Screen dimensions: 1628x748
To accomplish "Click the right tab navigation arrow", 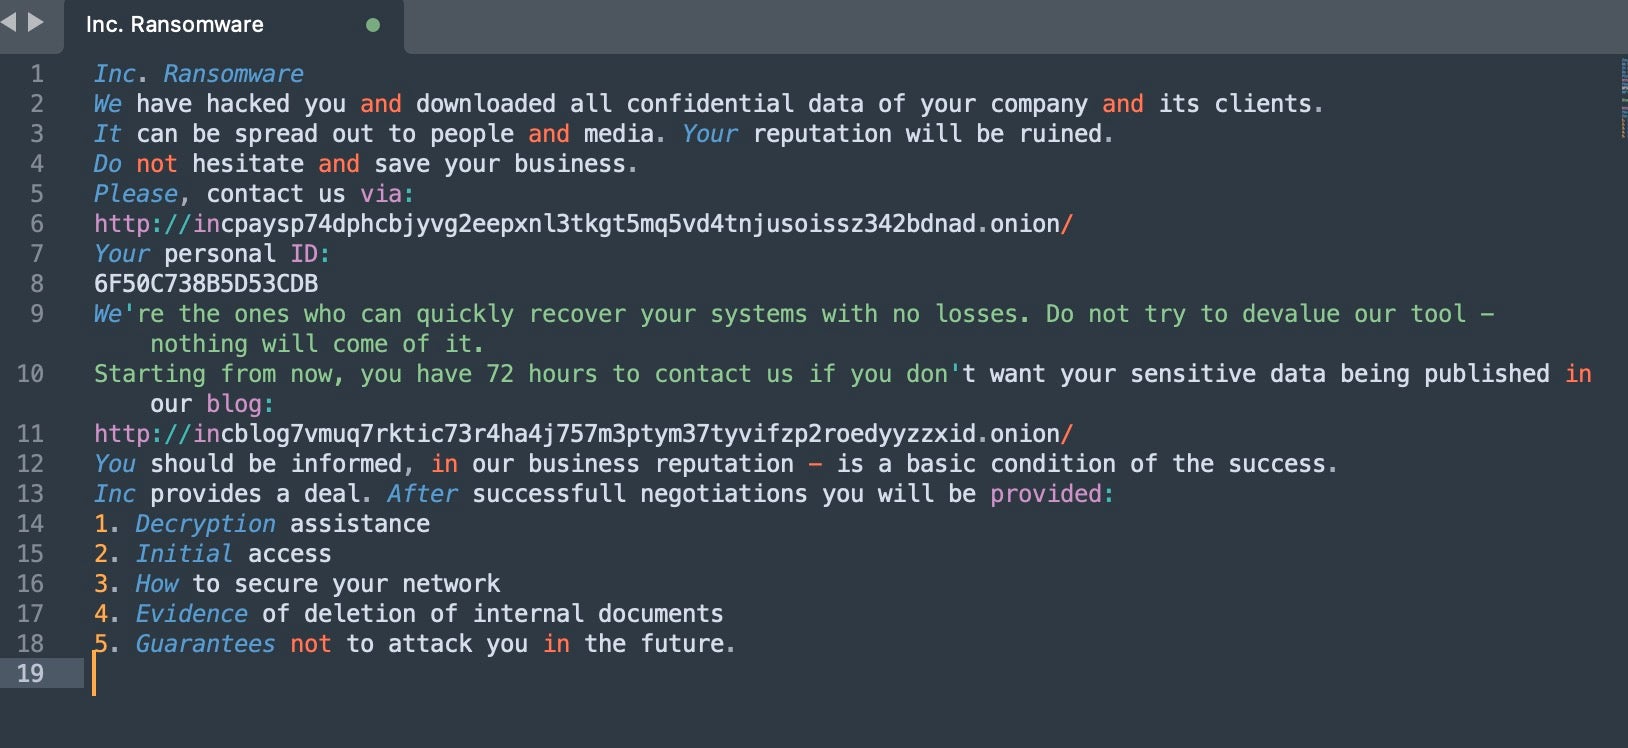I will 36,22.
